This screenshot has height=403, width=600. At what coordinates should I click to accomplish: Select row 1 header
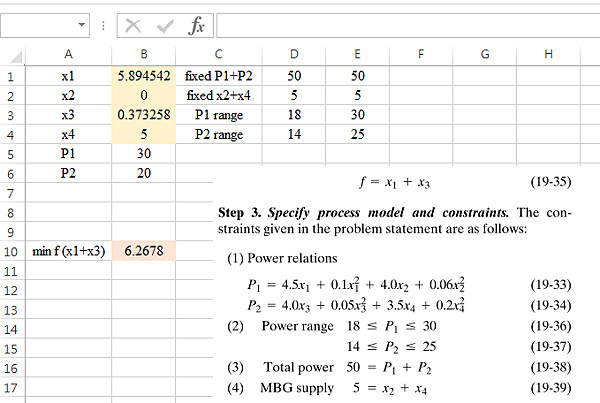click(x=11, y=77)
